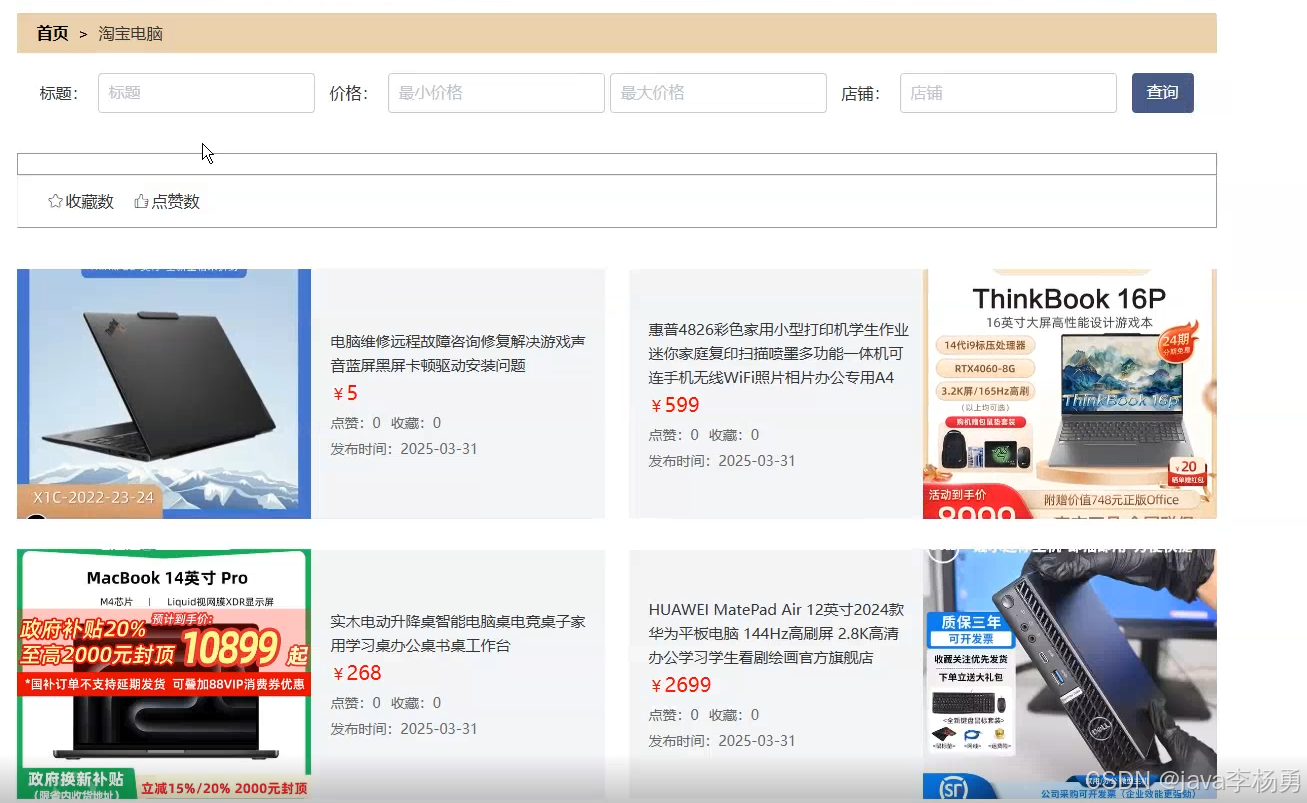The height and width of the screenshot is (803, 1307).
Task: Click 点赞：0 on the 电脑维修 card
Action: tap(356, 423)
